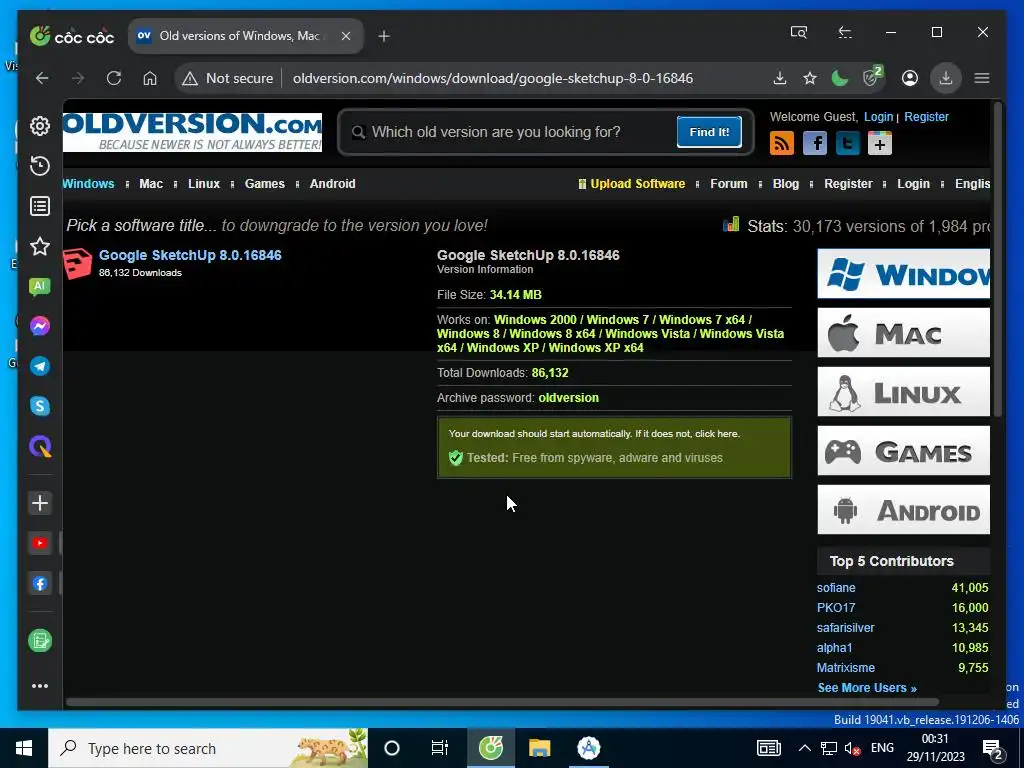Open YouTube shortcut in the sidebar

tap(40, 543)
